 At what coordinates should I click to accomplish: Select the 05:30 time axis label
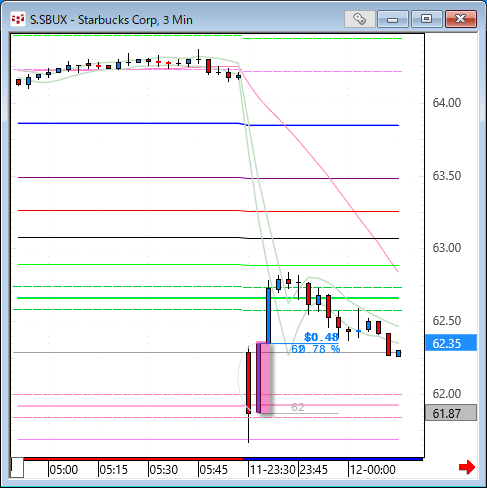(x=164, y=470)
